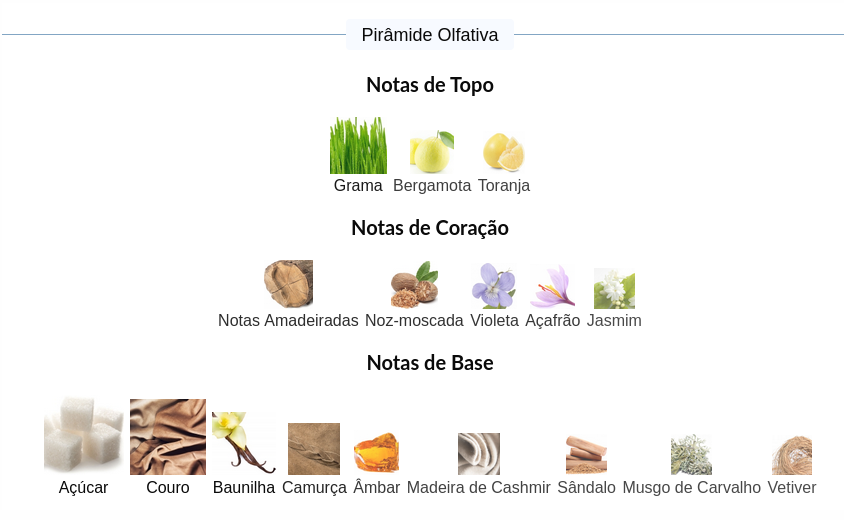Click the Notas de Coração heading
The image size is (844, 520).
point(430,228)
